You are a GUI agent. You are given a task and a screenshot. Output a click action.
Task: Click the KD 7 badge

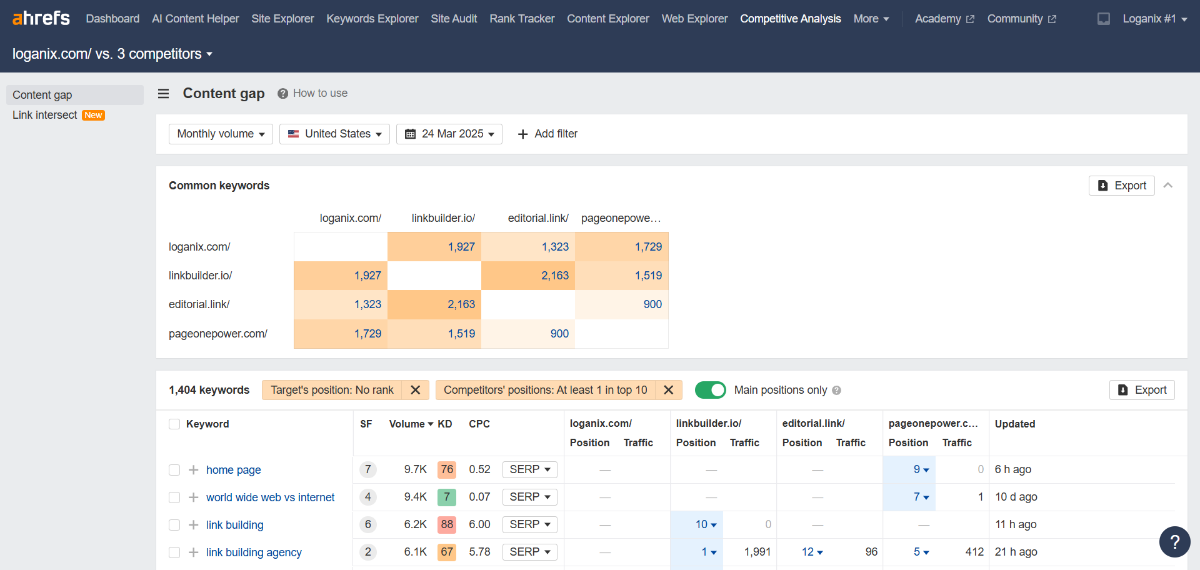[x=446, y=497]
